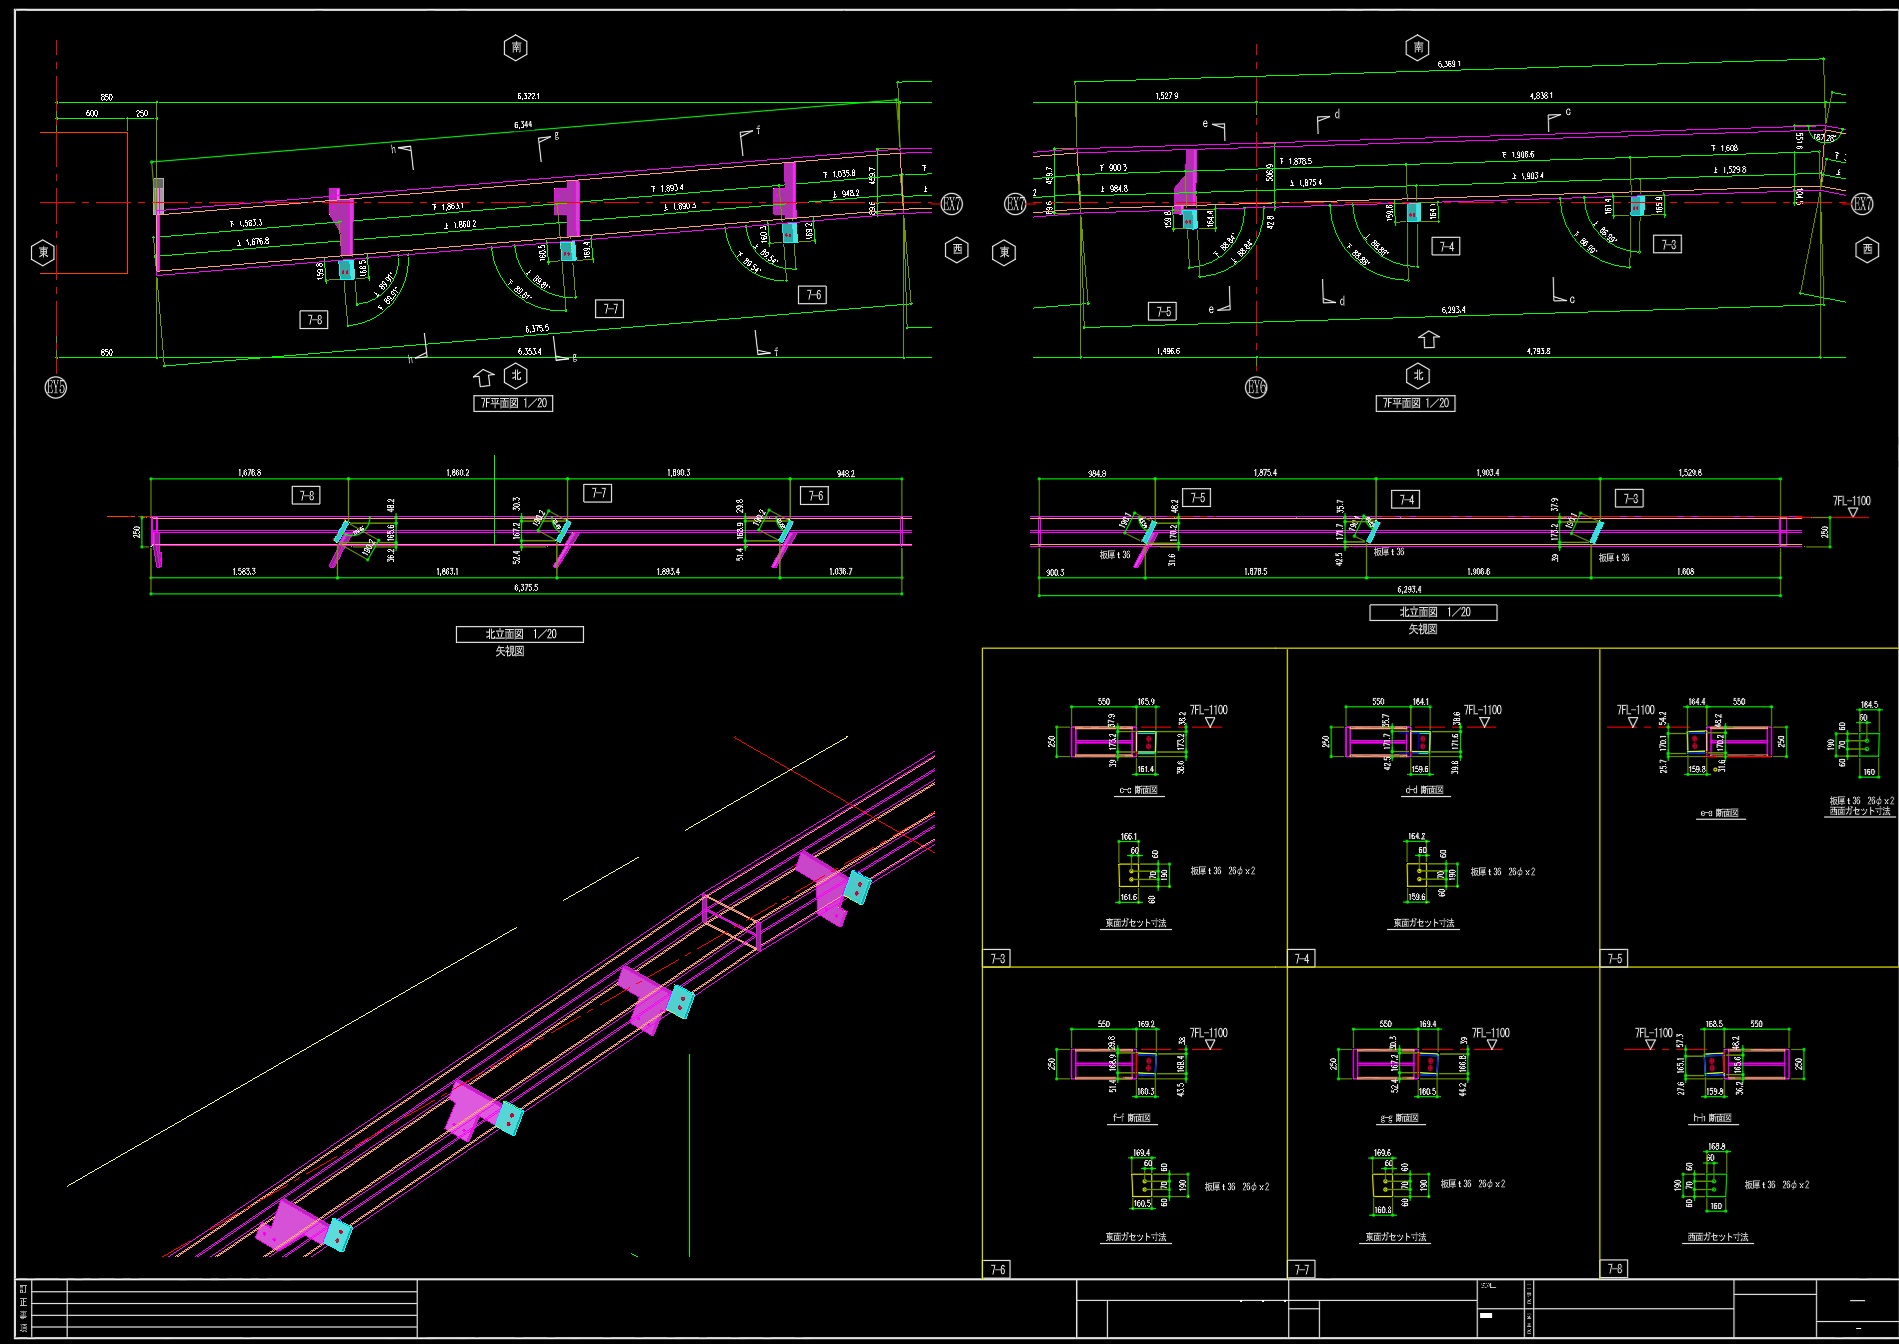Click the left 北立面図 1/20 title box
The width and height of the screenshot is (1899, 1344).
[519, 634]
